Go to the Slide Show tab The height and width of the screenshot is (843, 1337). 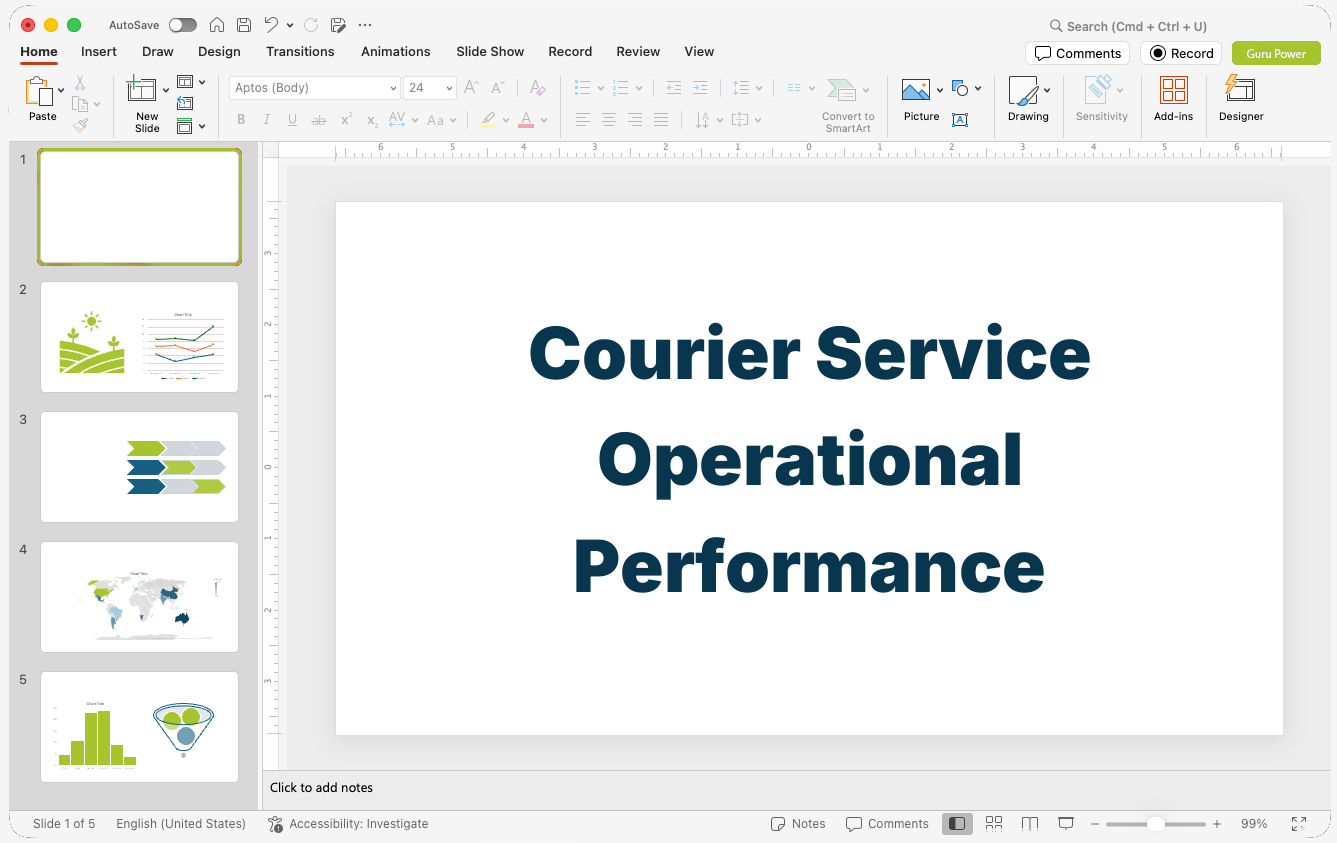point(490,52)
